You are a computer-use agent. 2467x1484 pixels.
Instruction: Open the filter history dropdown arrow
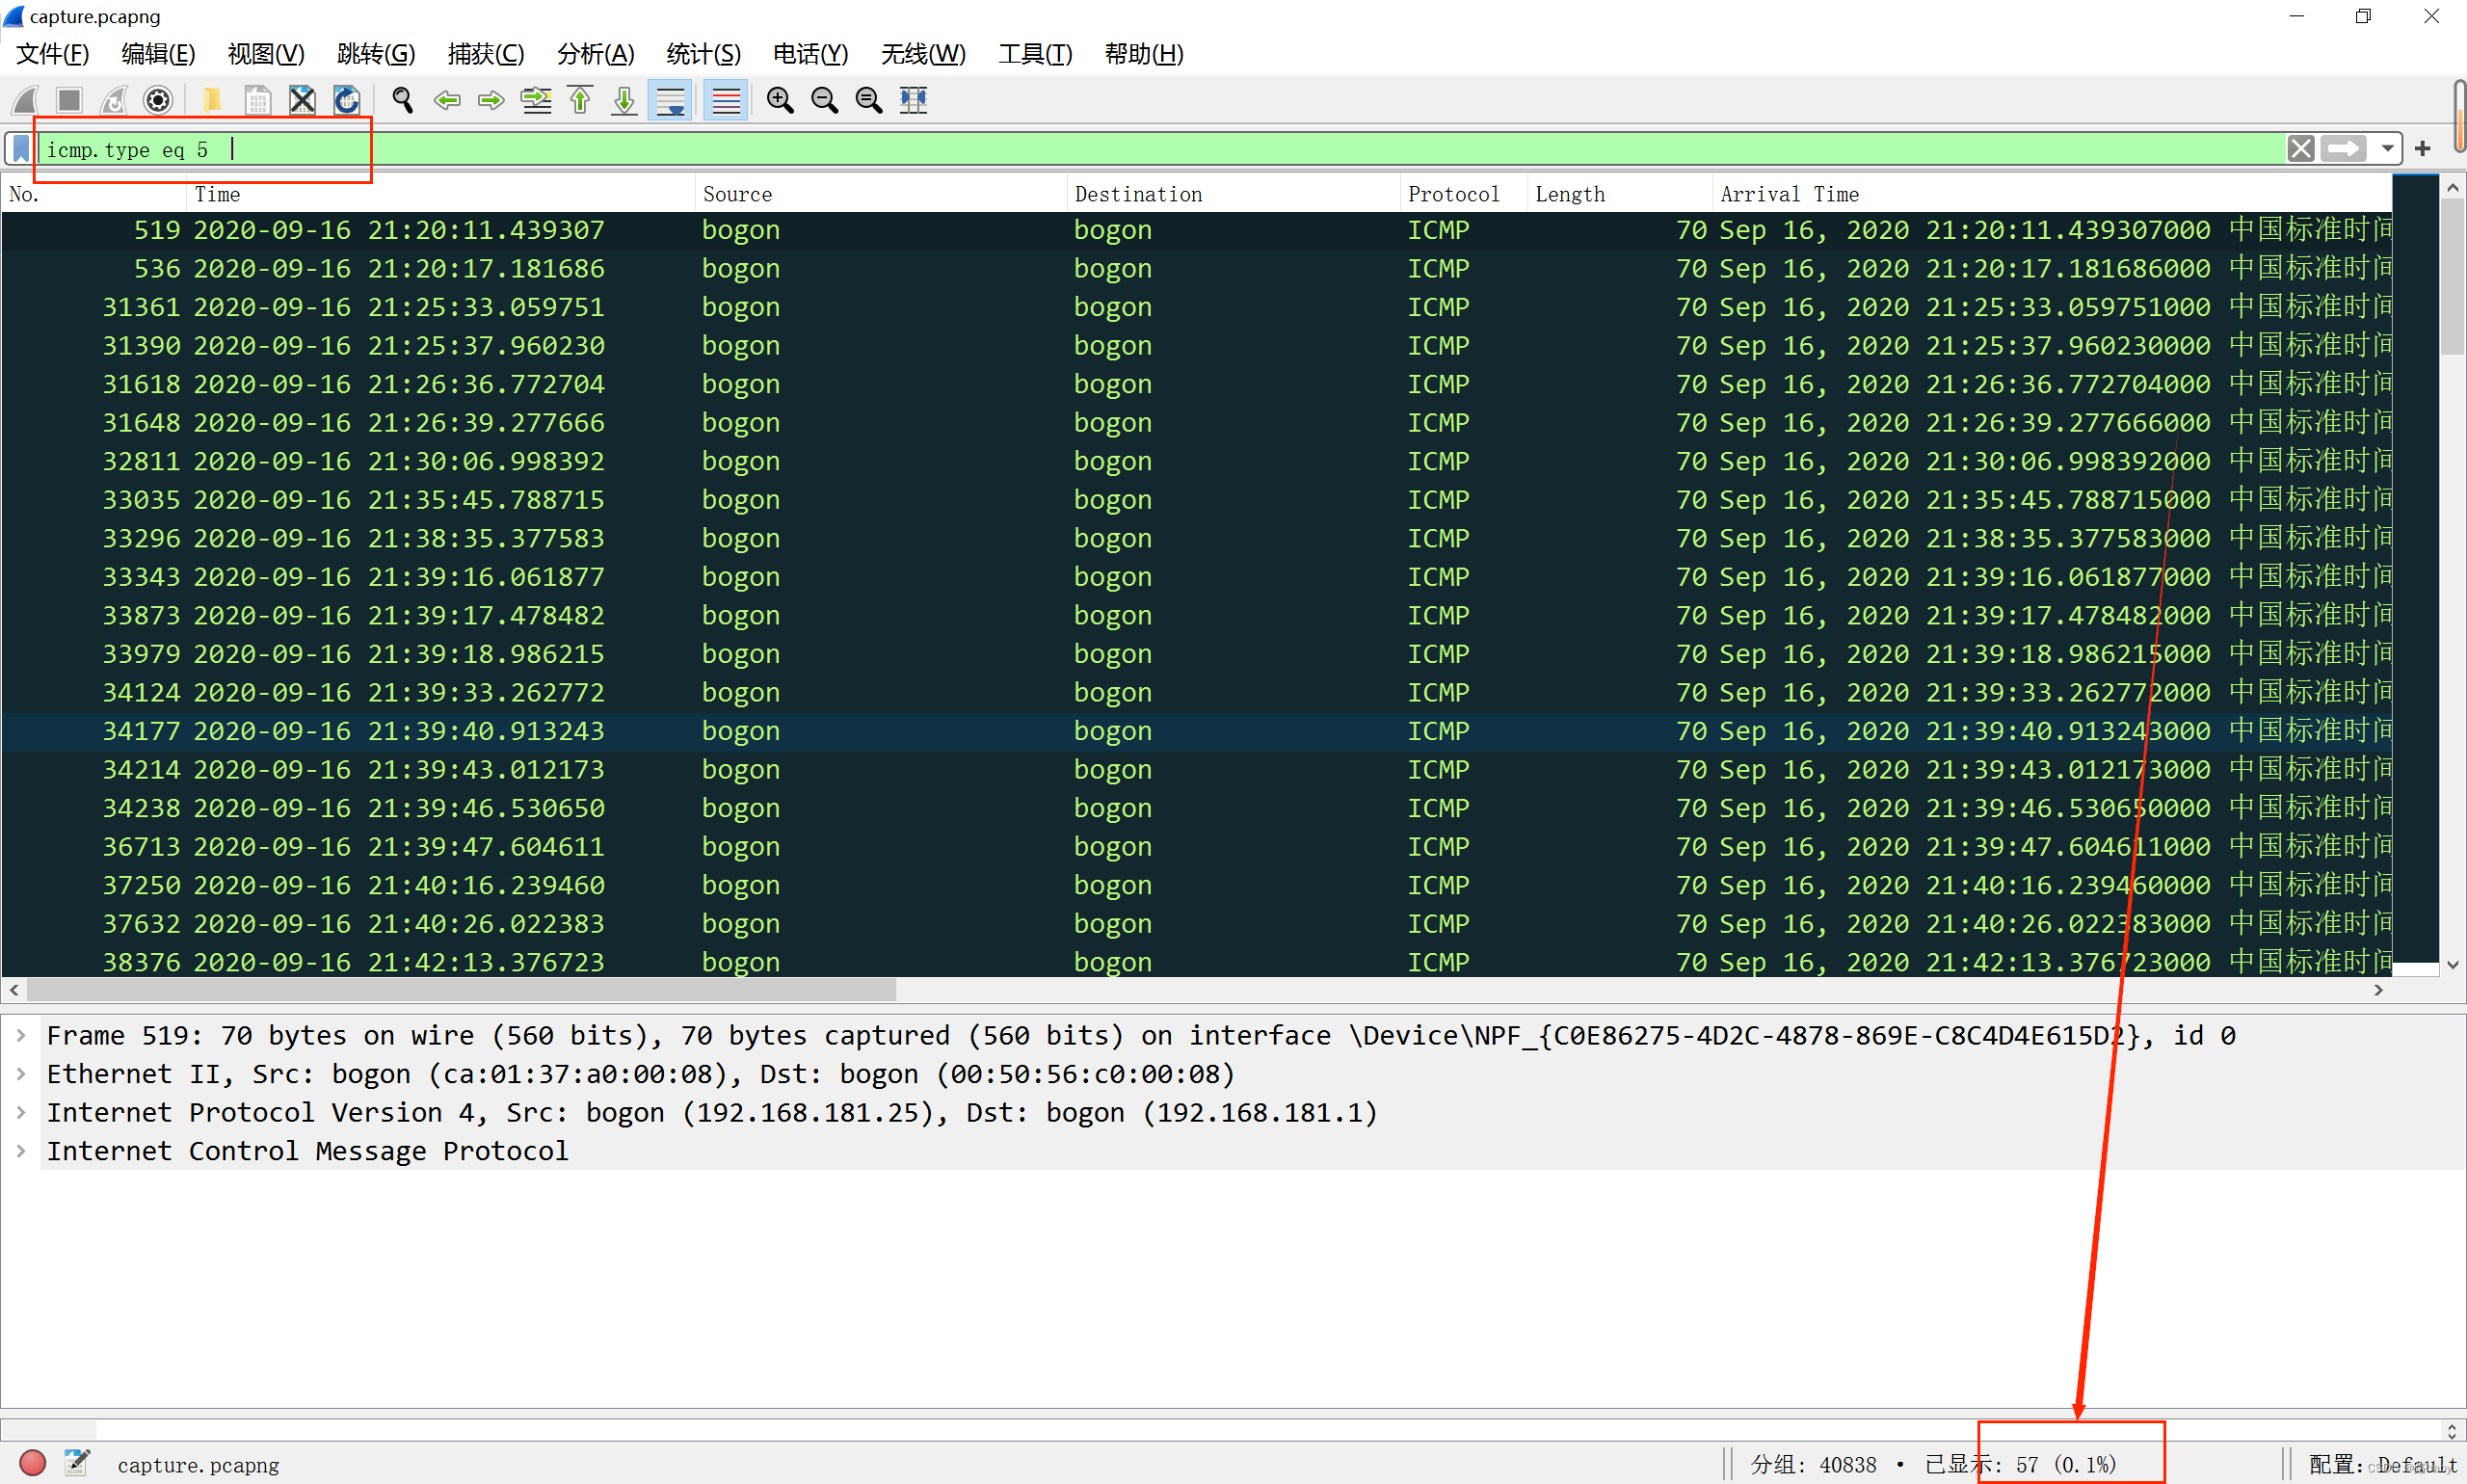[2387, 149]
